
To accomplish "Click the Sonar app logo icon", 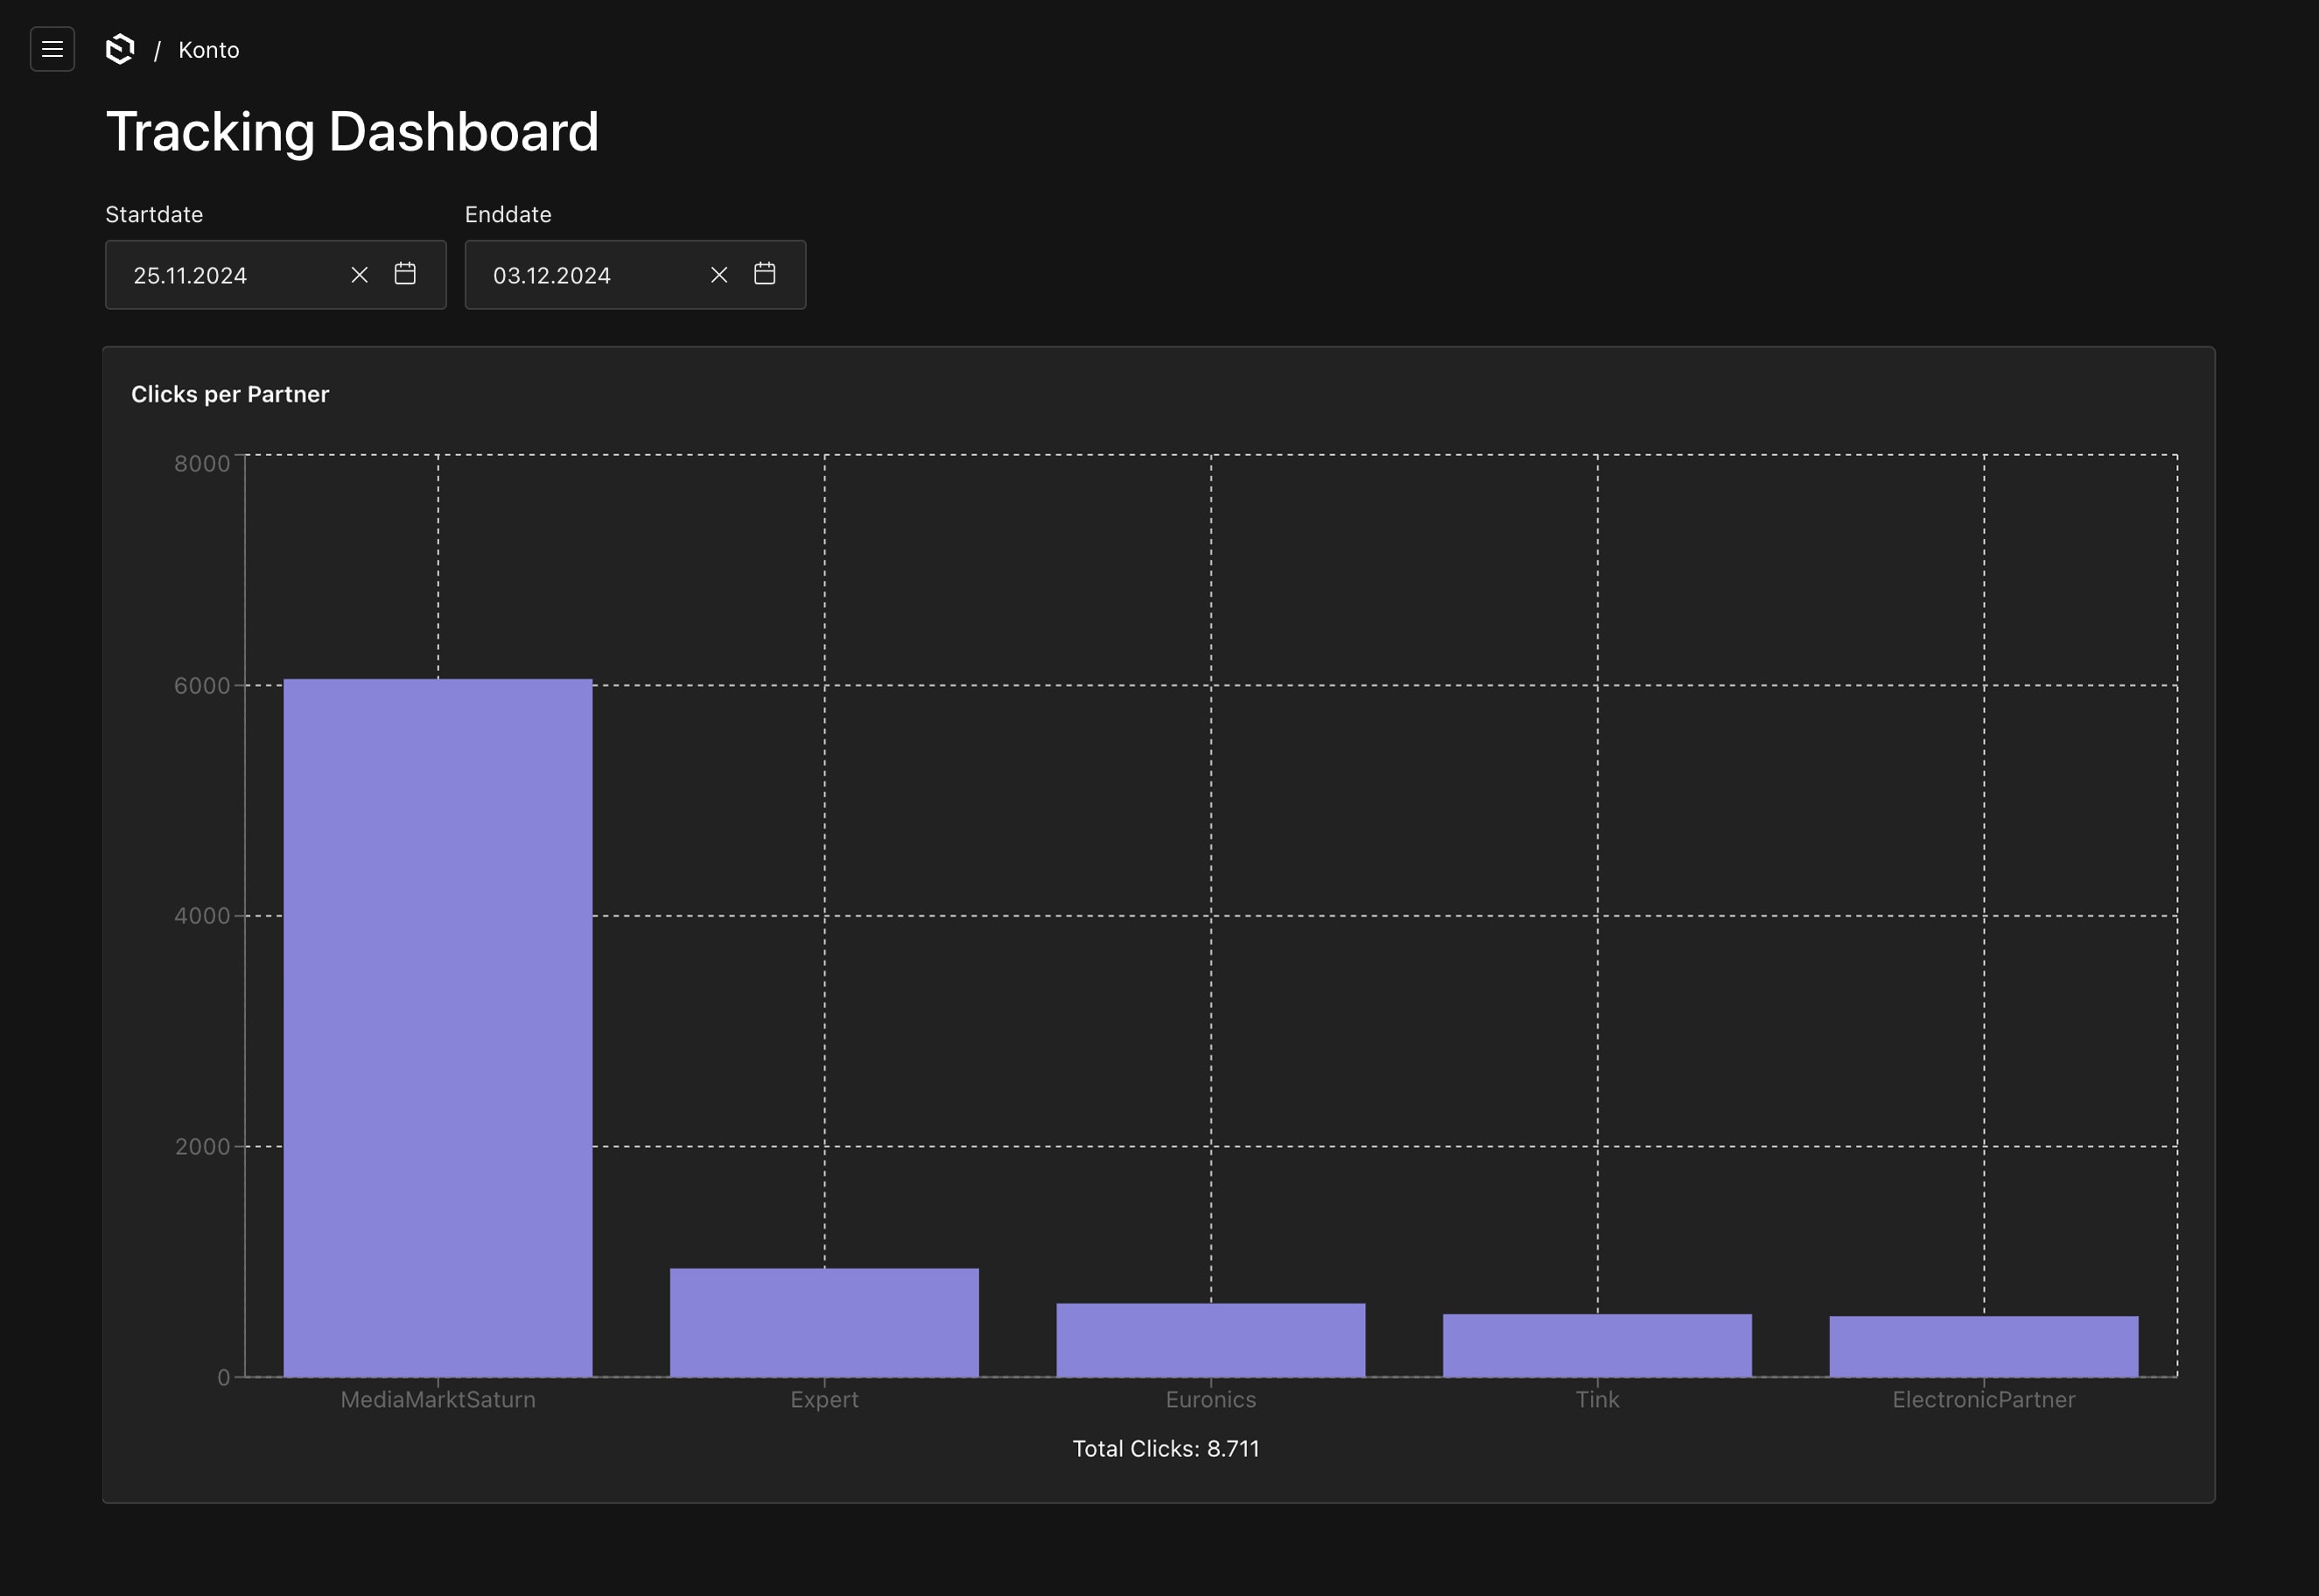I will (120, 49).
